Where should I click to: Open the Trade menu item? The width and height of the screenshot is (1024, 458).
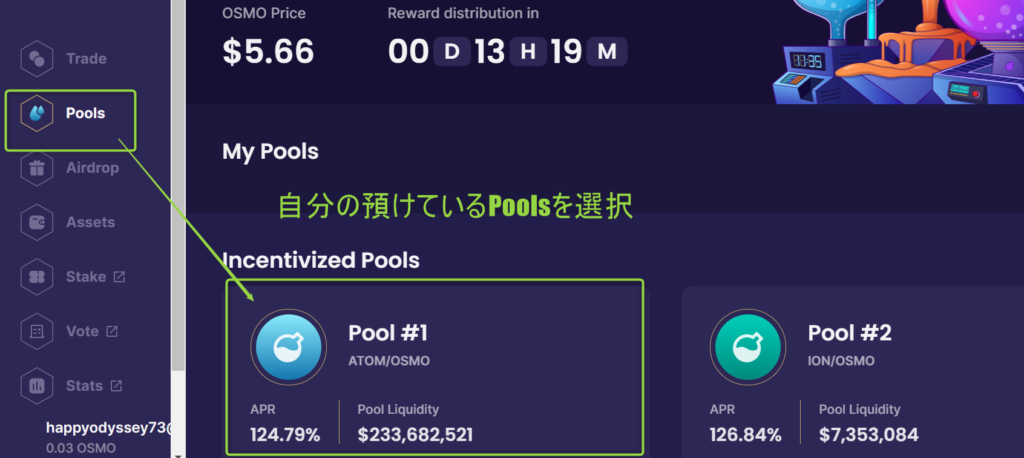(x=86, y=59)
